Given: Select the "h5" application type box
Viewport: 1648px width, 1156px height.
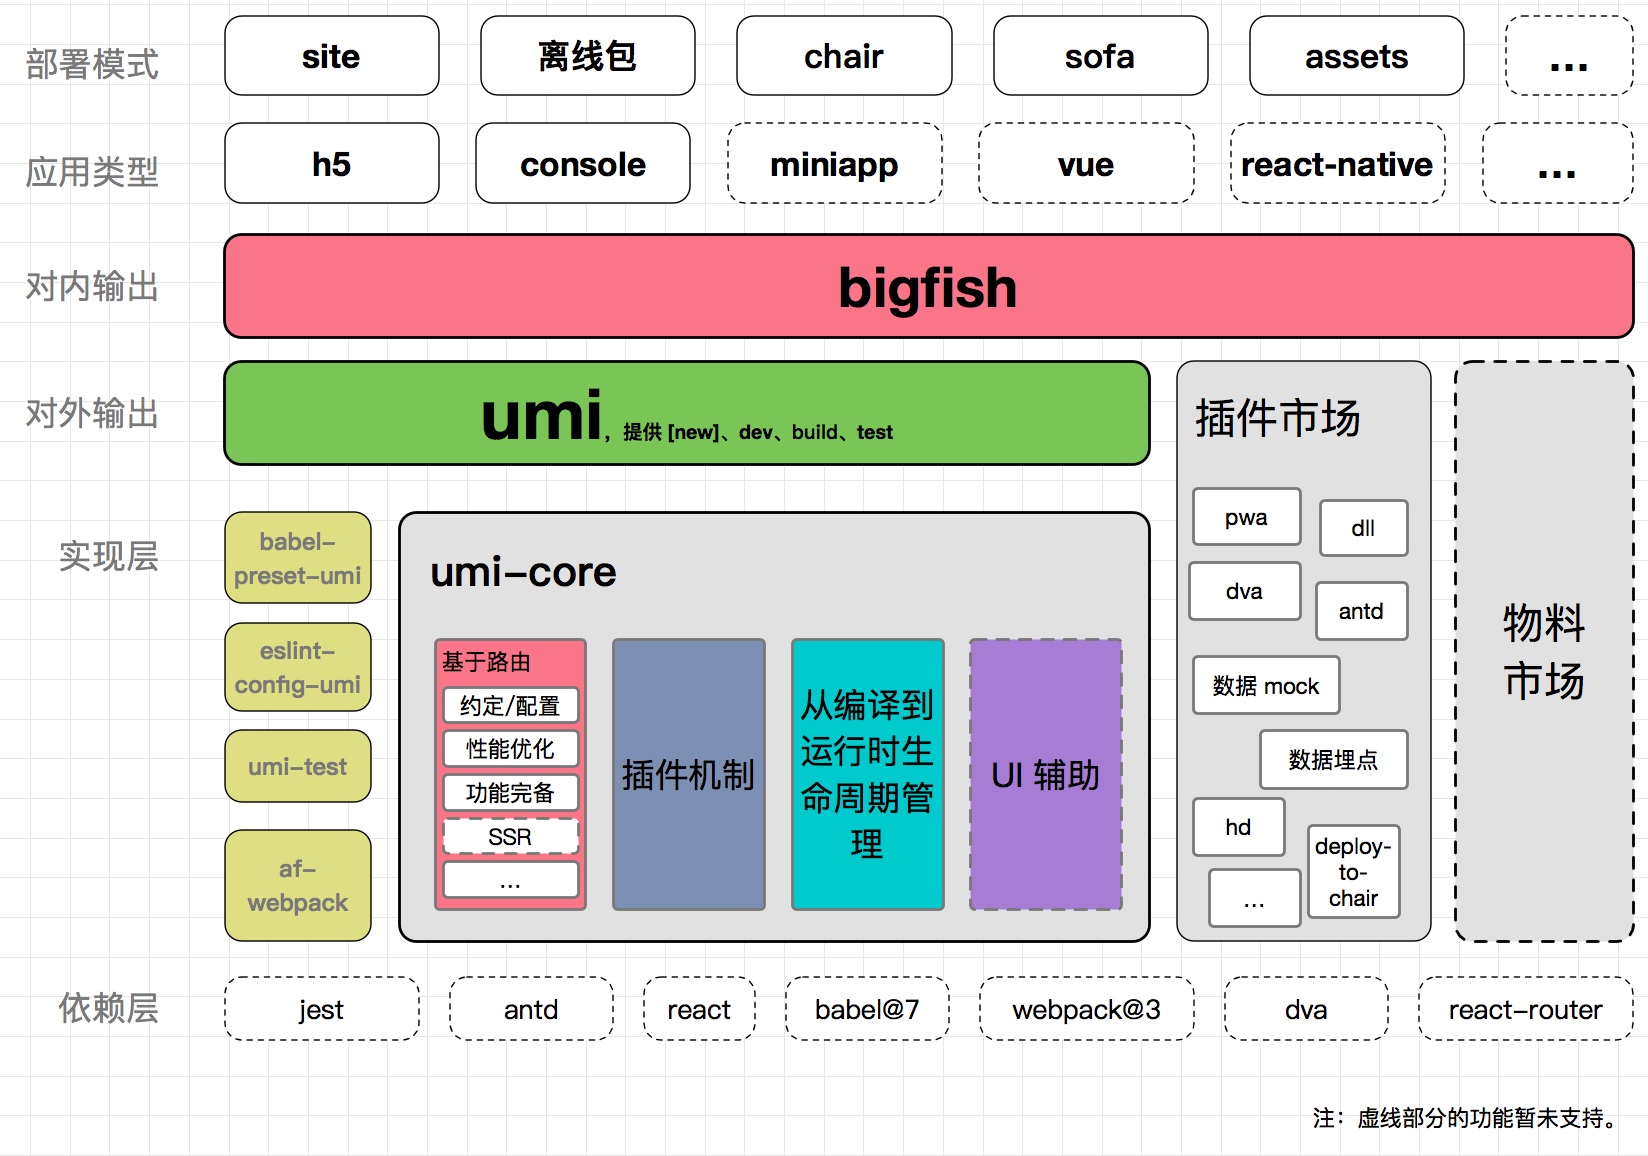Looking at the screenshot, I should tap(332, 163).
